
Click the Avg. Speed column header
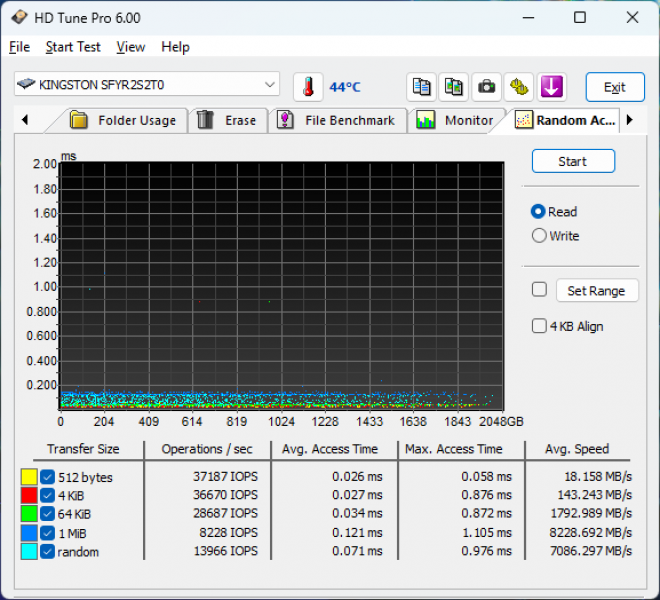577,449
